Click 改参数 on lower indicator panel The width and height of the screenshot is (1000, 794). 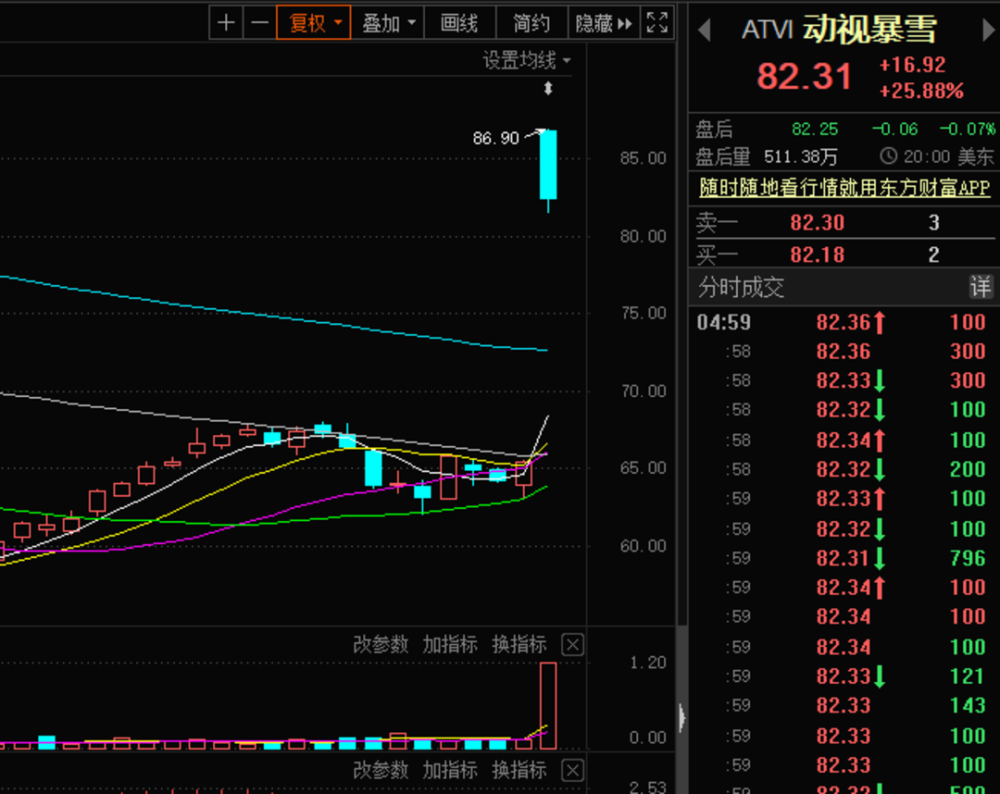(x=381, y=770)
